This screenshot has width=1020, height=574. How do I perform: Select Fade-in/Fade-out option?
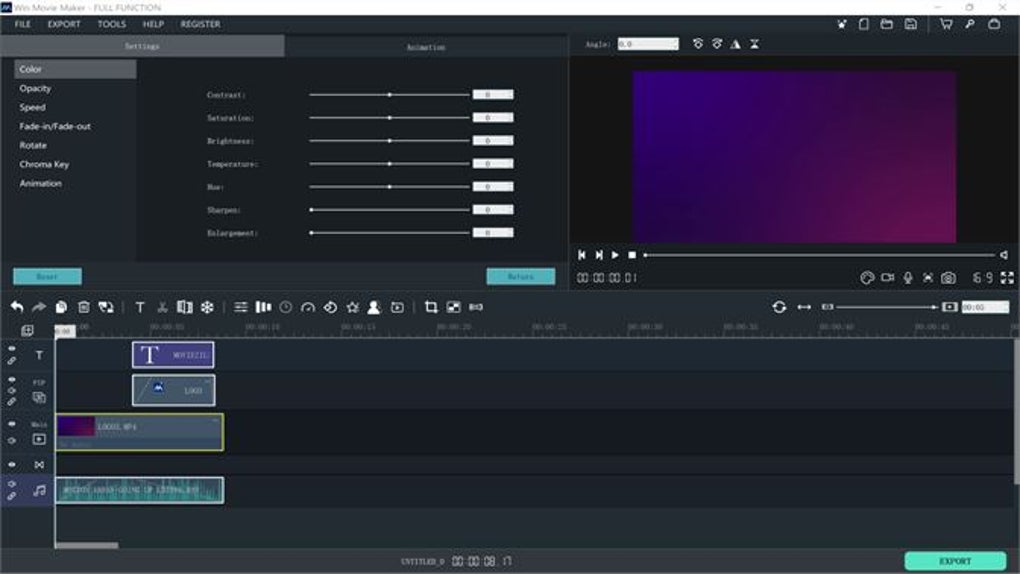[x=55, y=126]
